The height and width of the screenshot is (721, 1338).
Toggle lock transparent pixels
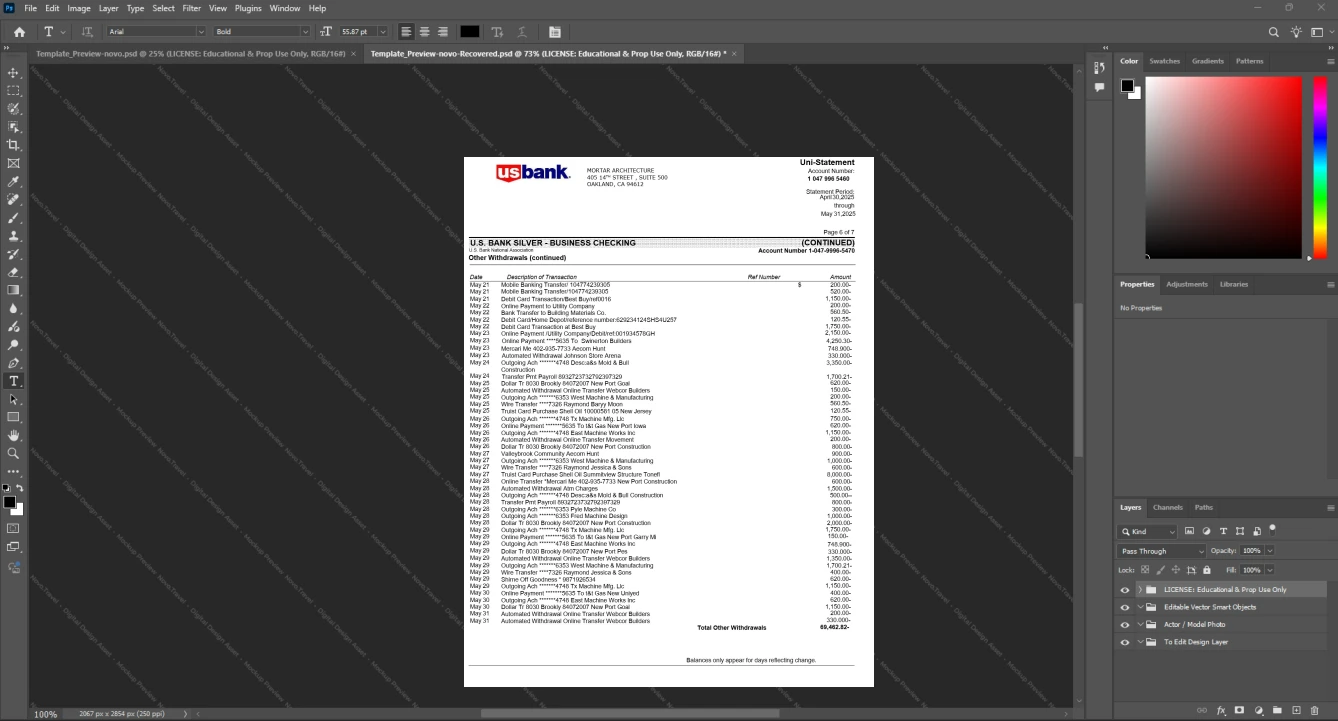1145,570
